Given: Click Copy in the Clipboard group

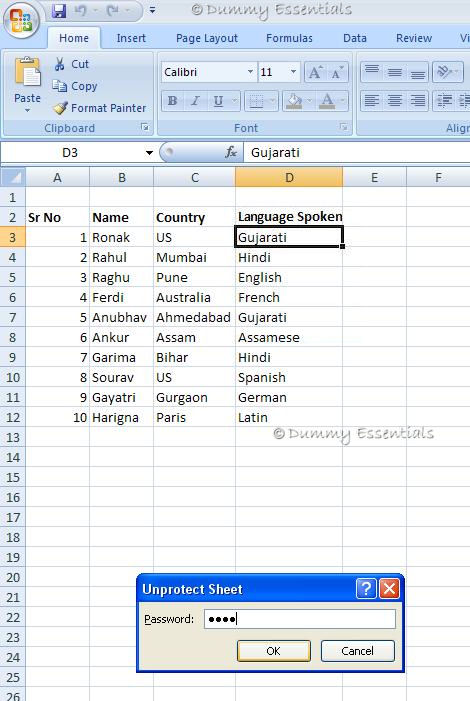Looking at the screenshot, I should click(x=75, y=86).
